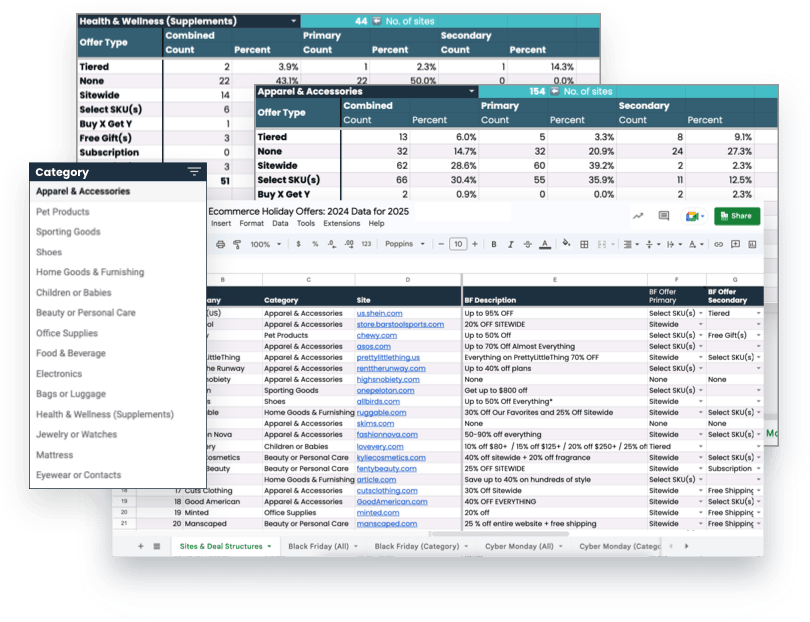Open the Health & Wellness category dropdown

click(x=293, y=21)
